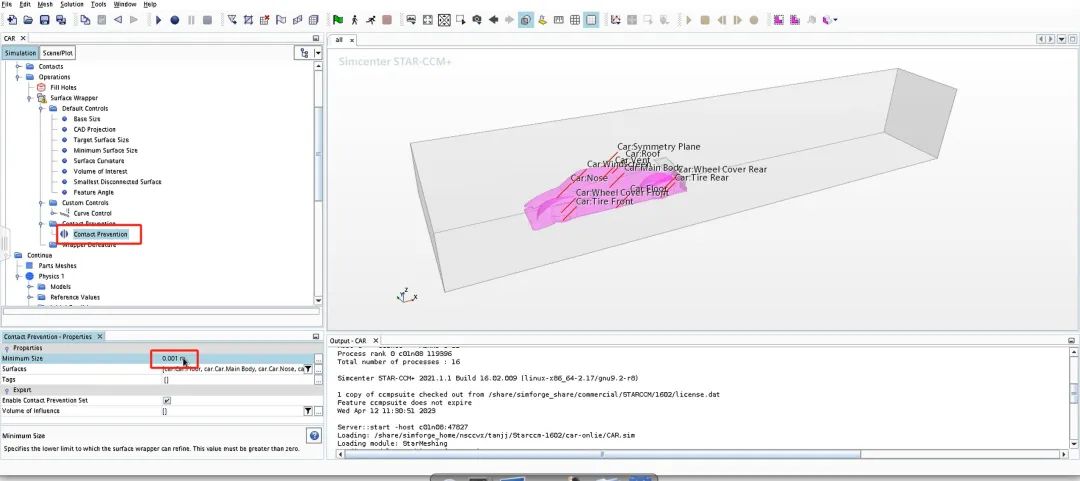This screenshot has width=1080, height=481.
Task: Expand the Models folder under Physics 1
Action: [x=30, y=287]
